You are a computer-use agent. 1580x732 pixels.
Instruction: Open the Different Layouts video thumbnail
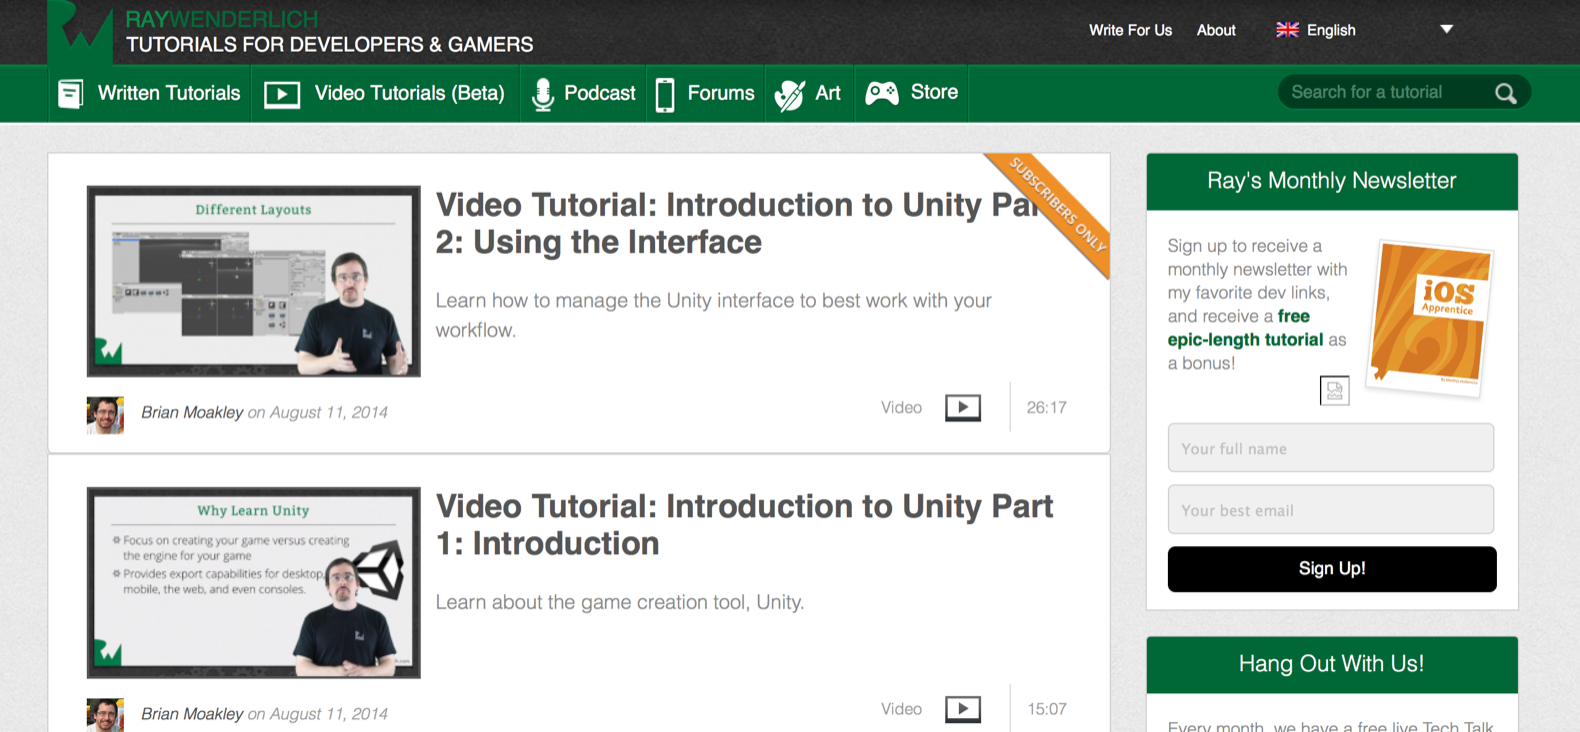point(254,281)
